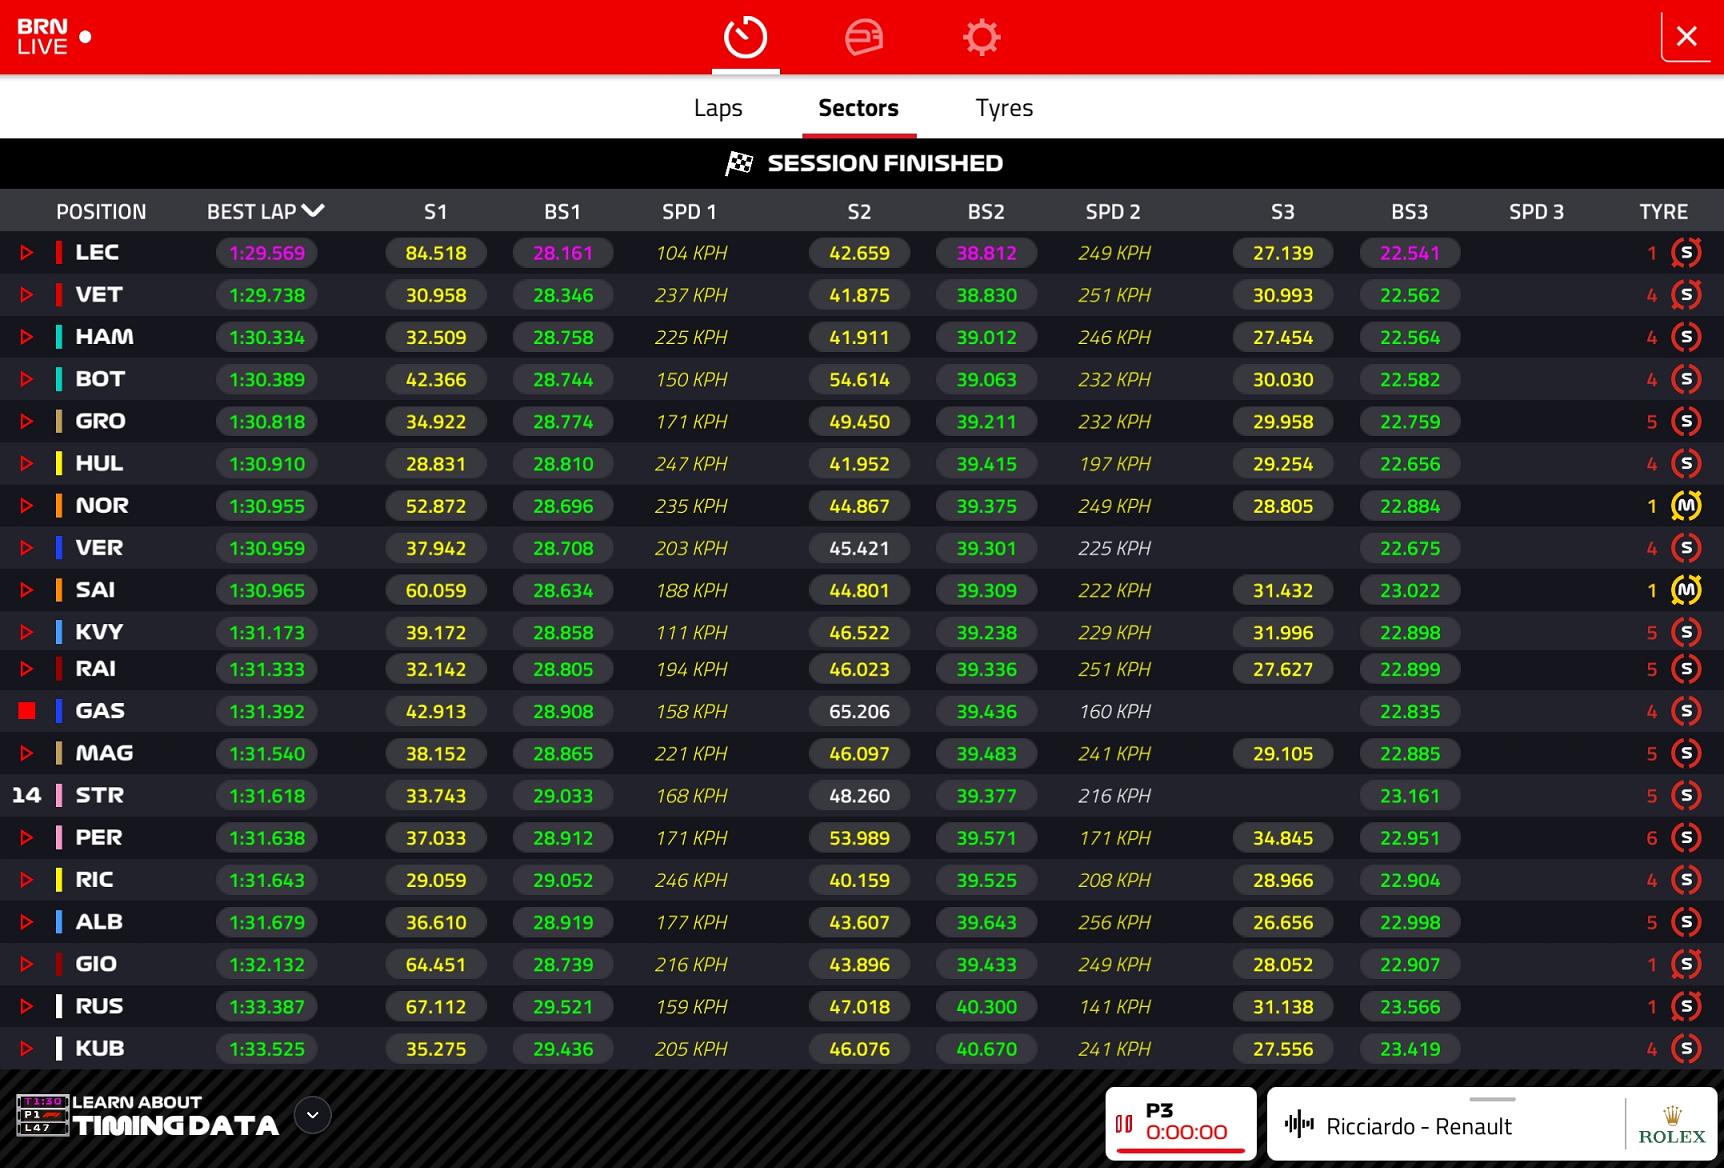This screenshot has height=1168, width=1724.
Task: Click GIO's soft tyre icon
Action: point(1686,964)
